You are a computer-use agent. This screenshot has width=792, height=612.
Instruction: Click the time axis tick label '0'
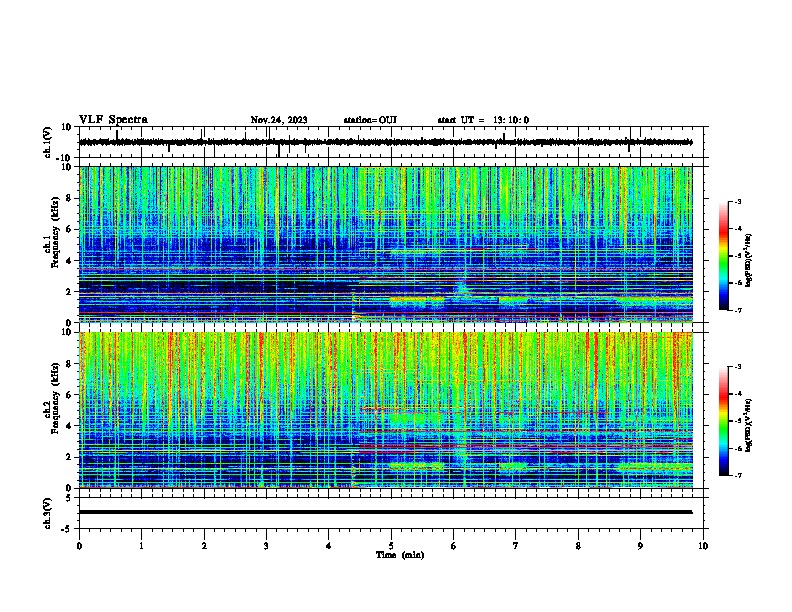click(x=79, y=546)
